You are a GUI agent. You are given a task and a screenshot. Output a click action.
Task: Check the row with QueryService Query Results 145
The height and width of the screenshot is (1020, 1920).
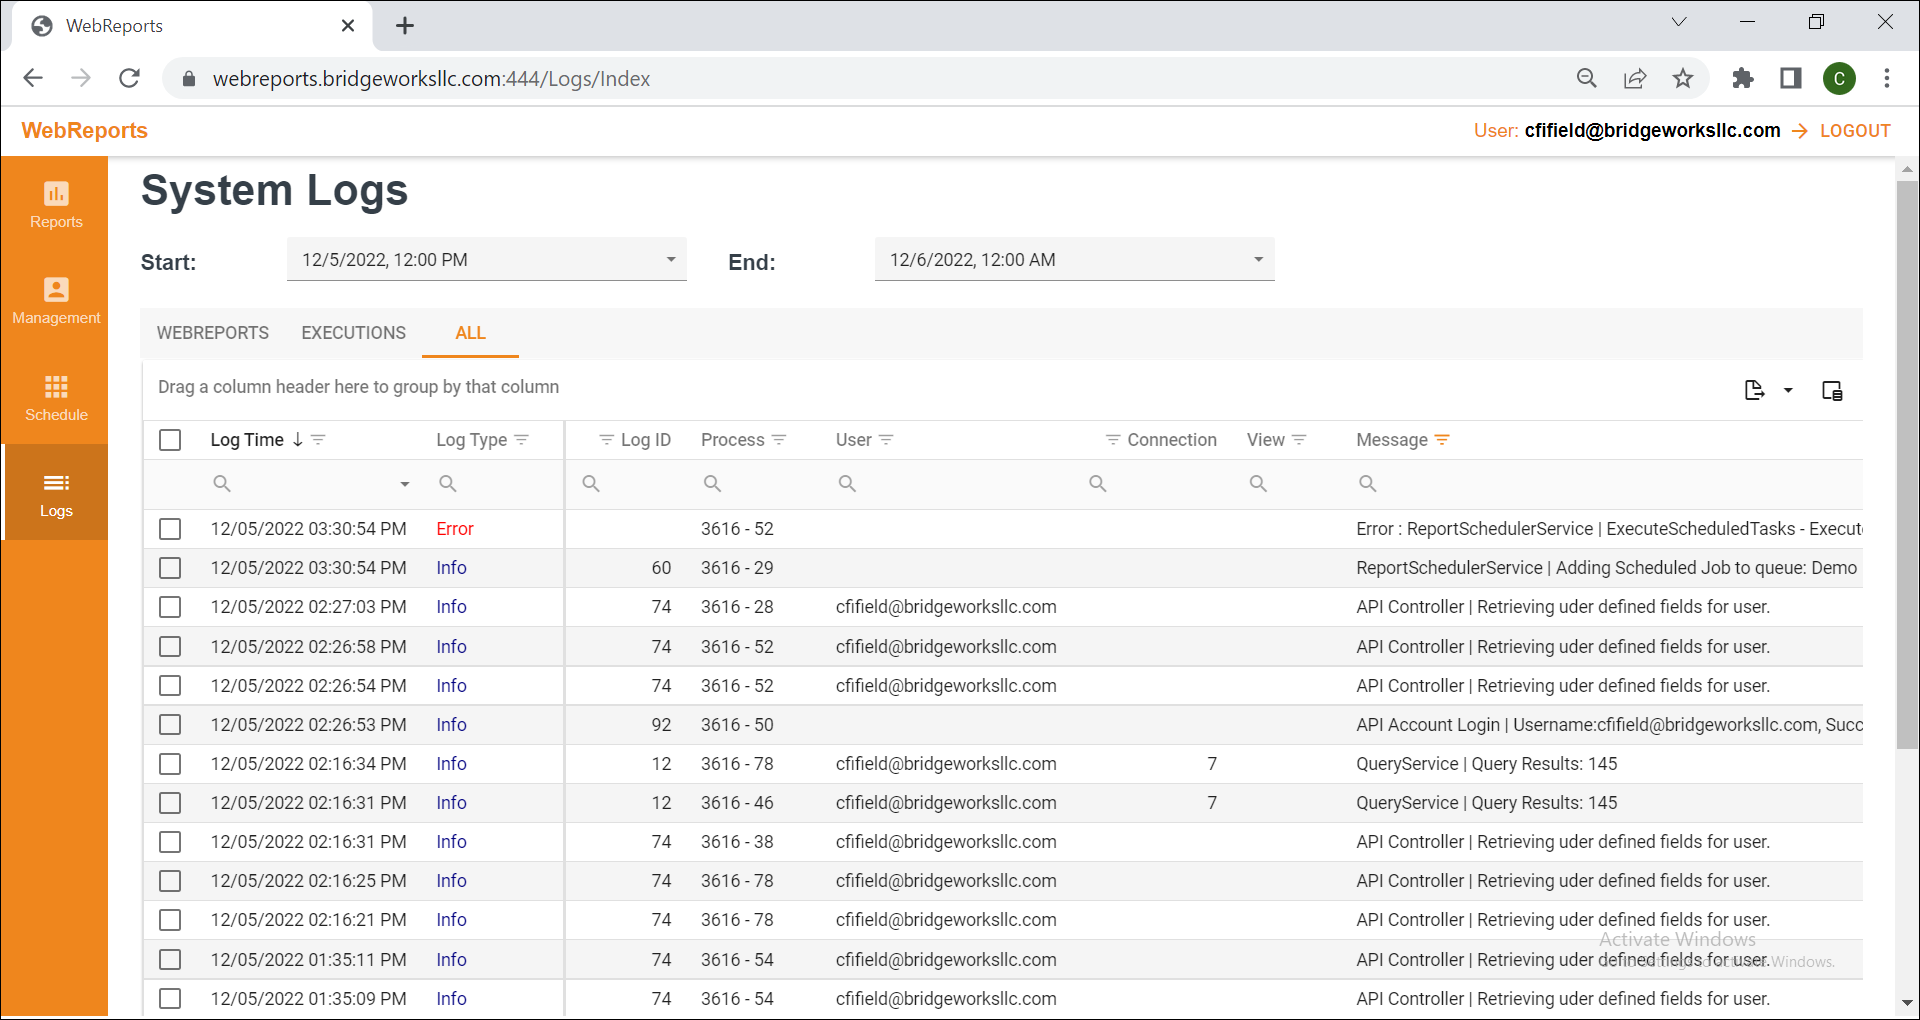coord(170,763)
